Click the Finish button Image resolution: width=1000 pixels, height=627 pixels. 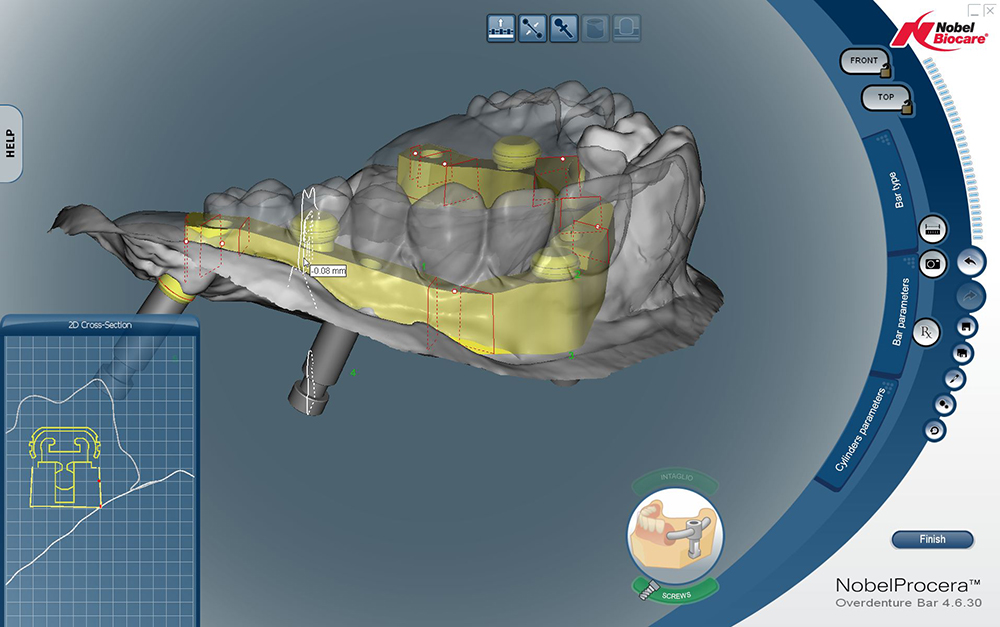932,539
